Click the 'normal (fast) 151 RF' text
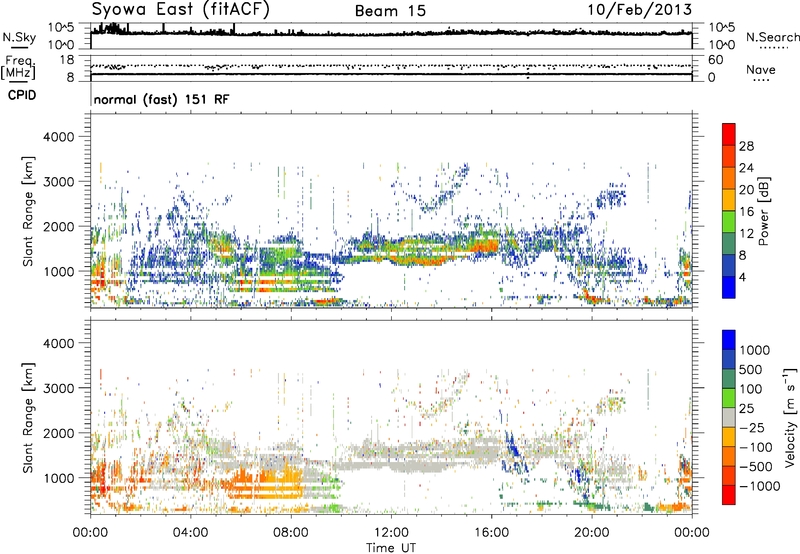800x554 pixels. [161, 99]
